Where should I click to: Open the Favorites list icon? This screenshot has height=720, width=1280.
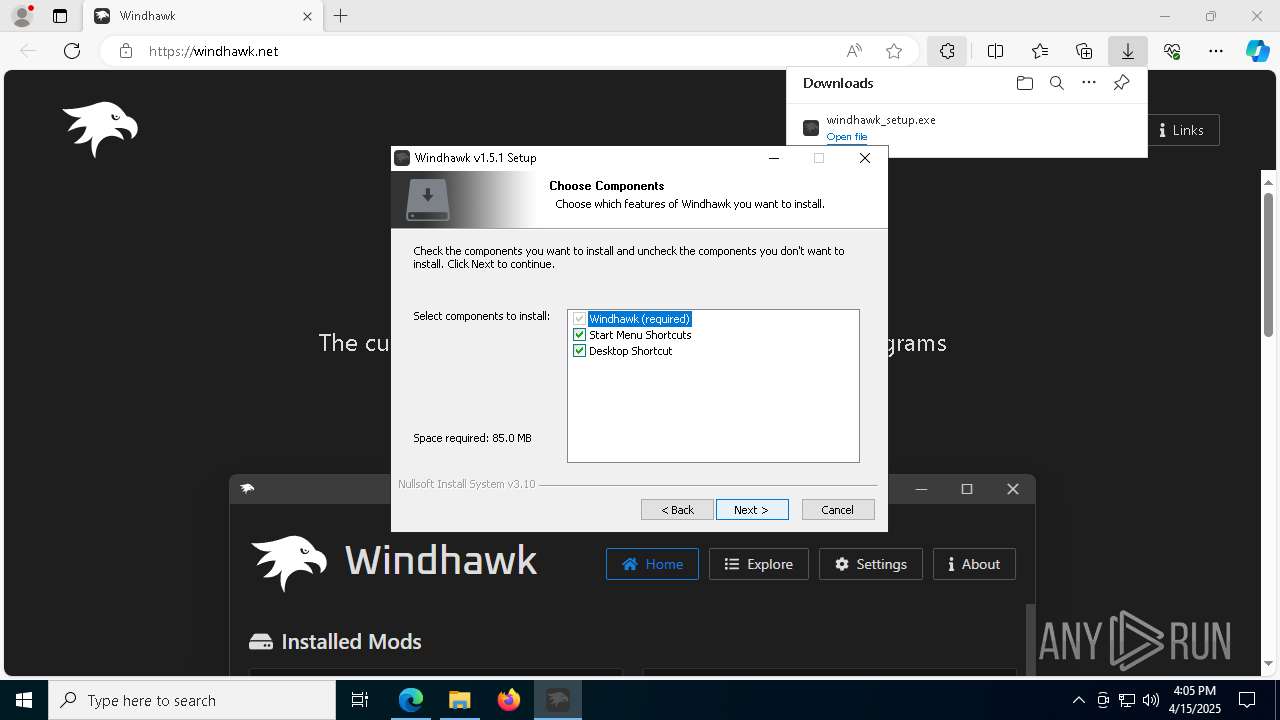tap(1040, 51)
